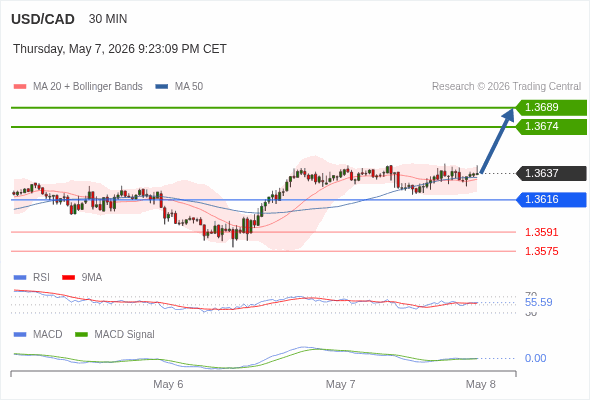The height and width of the screenshot is (400, 590).
Task: Click the 9MA red legend marker
Action: [68, 278]
